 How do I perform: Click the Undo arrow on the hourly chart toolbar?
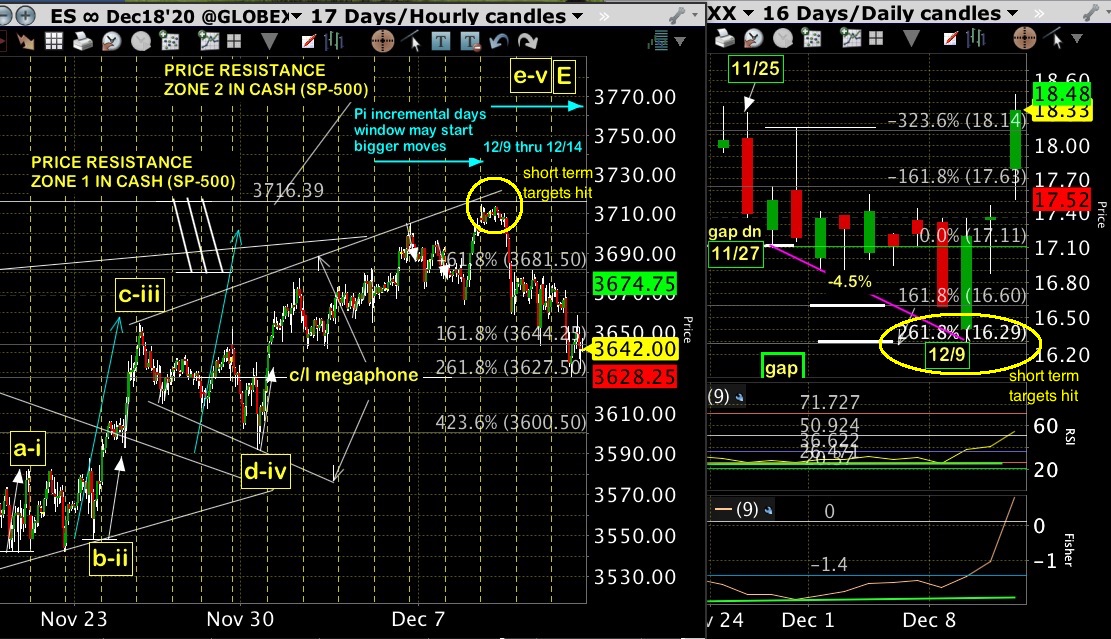pos(500,40)
